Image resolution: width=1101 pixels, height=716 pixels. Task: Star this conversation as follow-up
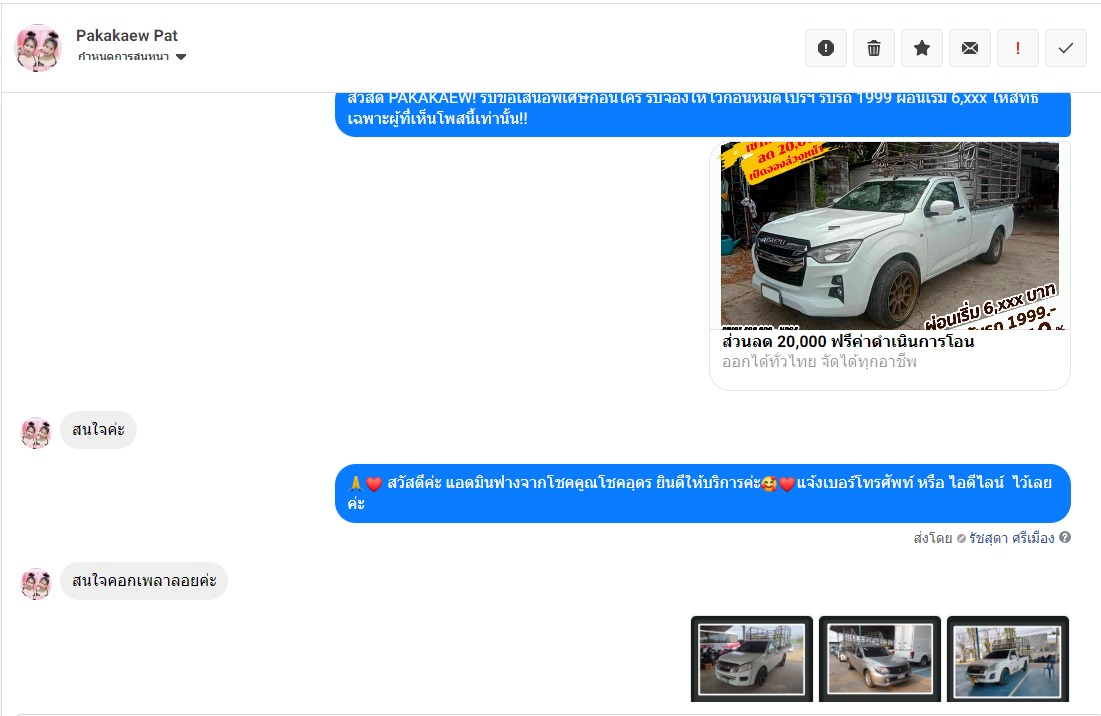(x=921, y=48)
